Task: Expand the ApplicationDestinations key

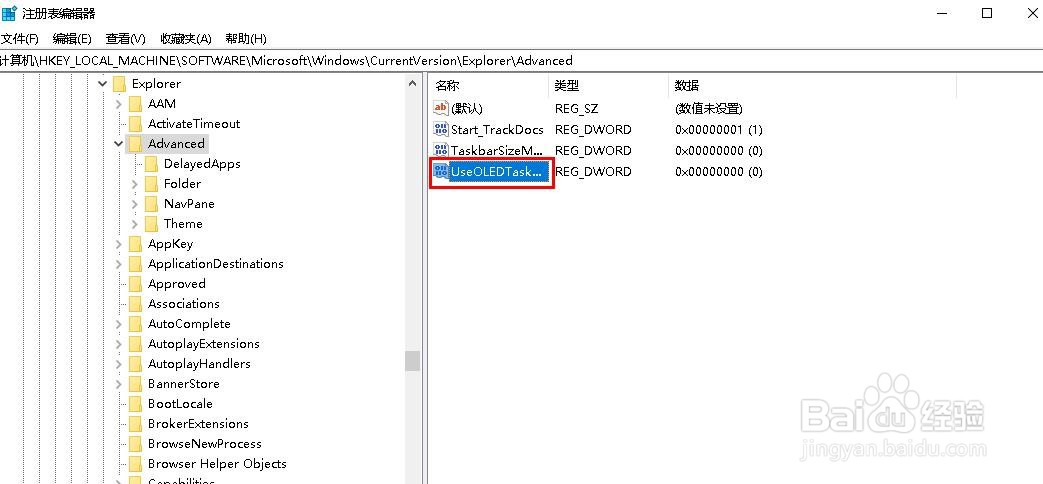Action: pyautogui.click(x=118, y=264)
